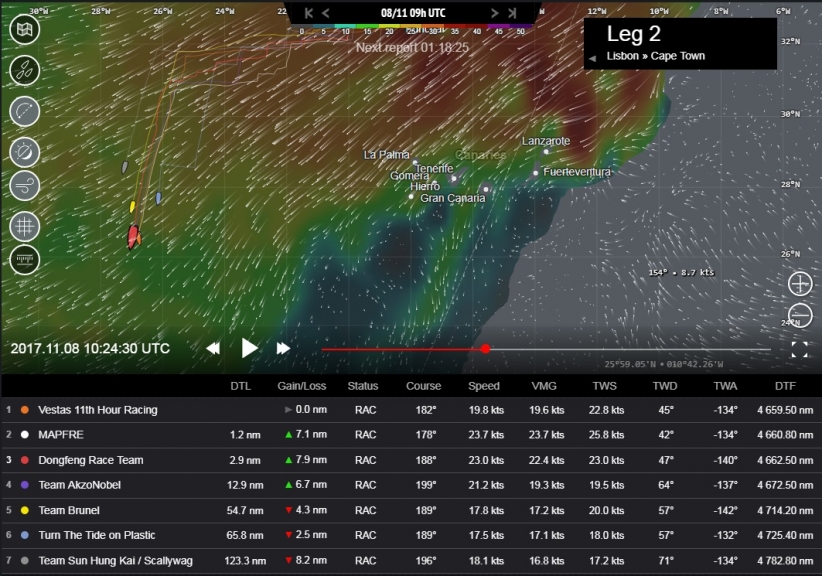The width and height of the screenshot is (822, 576).
Task: Go to previous weather report
Action: [326, 13]
